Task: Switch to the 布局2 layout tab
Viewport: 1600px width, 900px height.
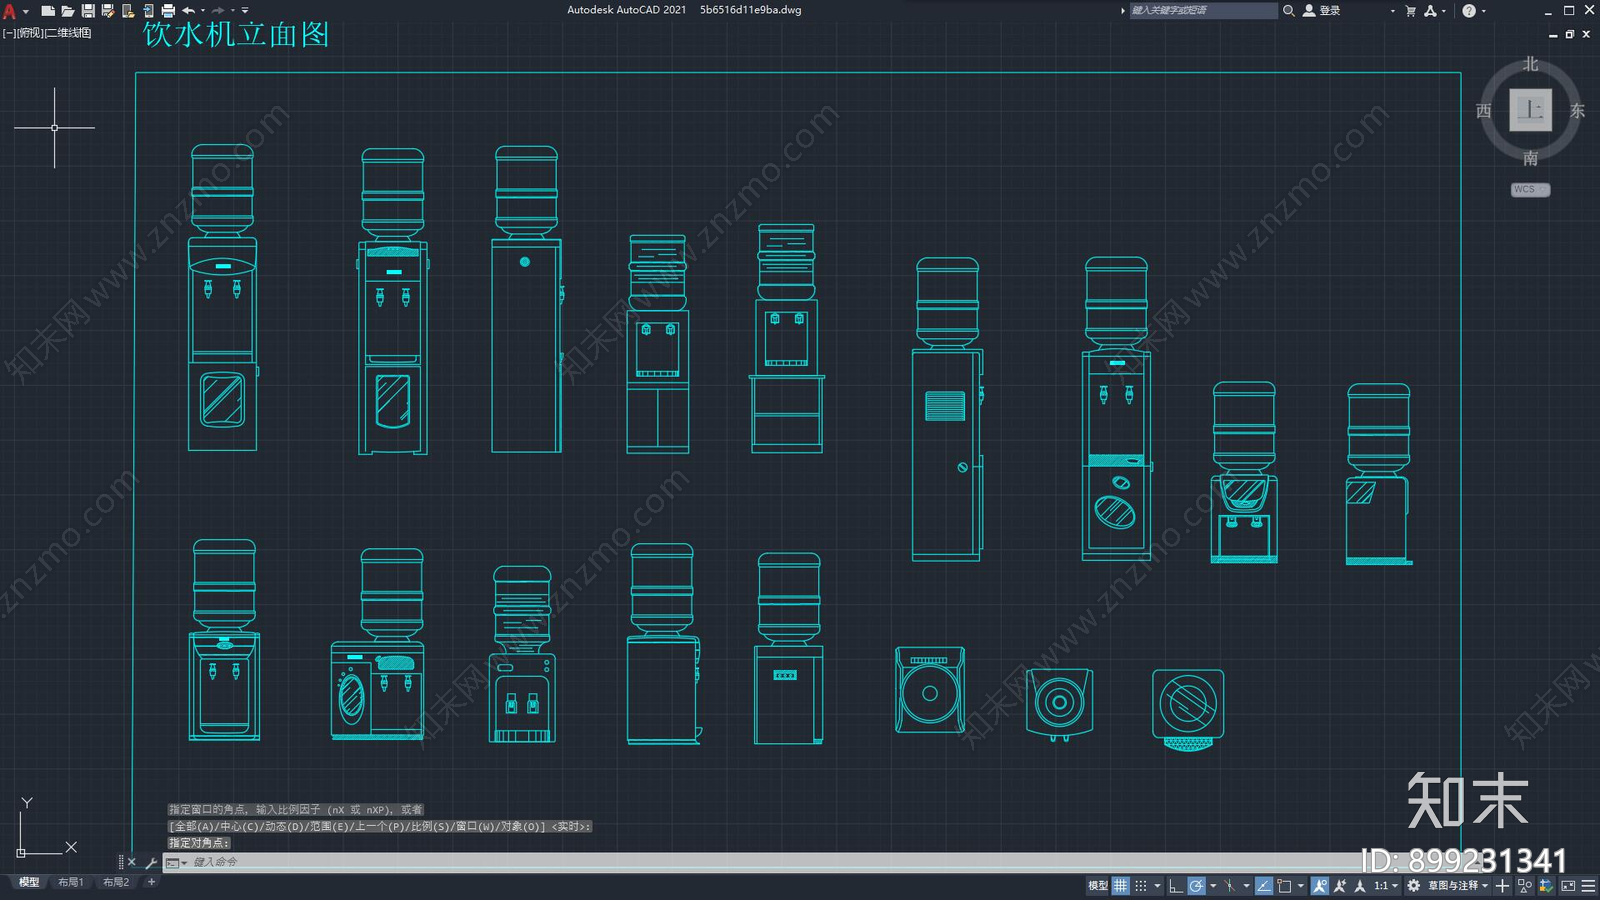Action: [x=116, y=882]
